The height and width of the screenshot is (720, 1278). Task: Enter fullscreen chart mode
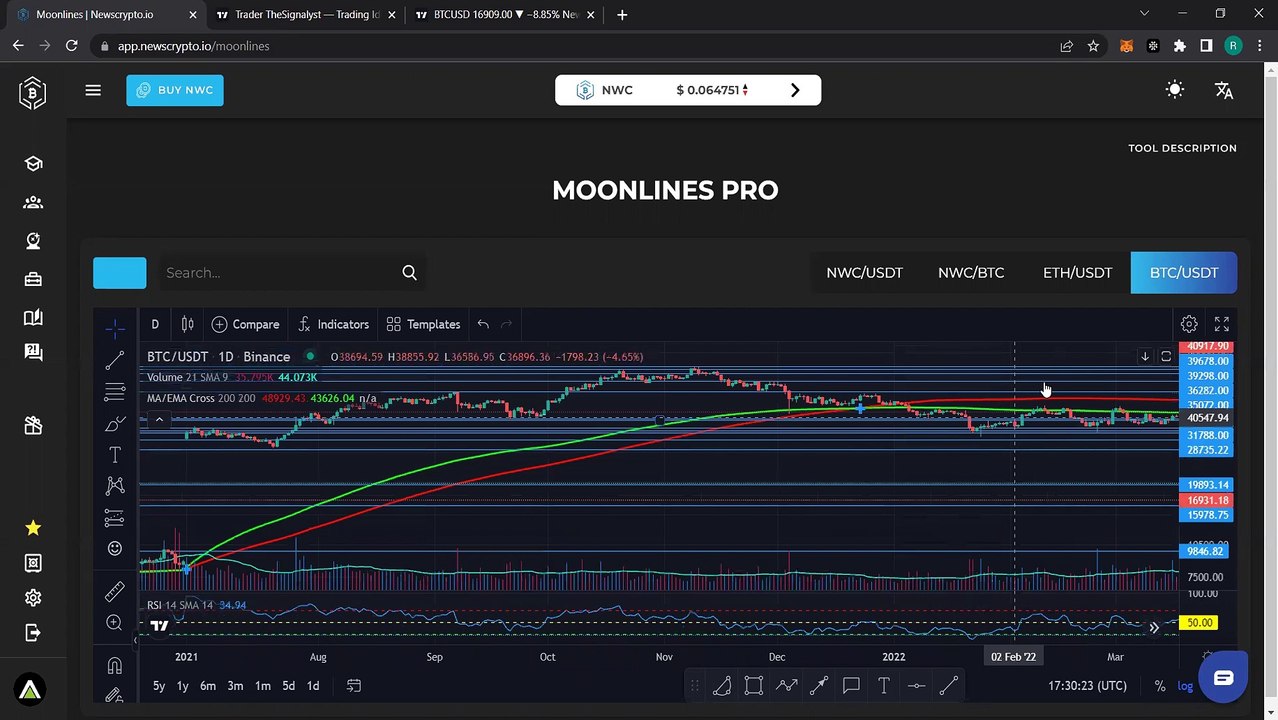1222,324
